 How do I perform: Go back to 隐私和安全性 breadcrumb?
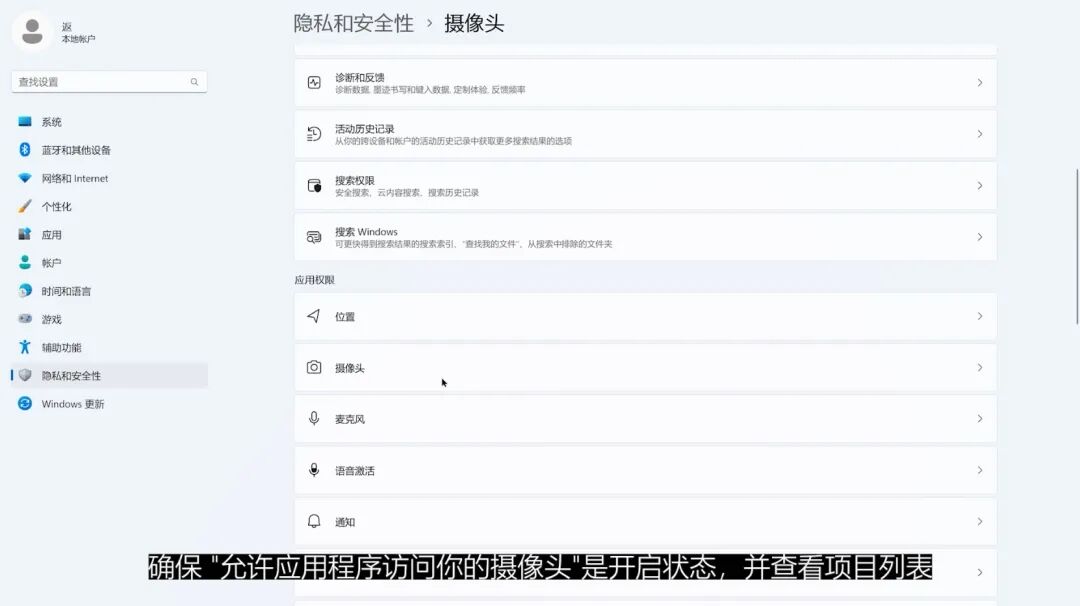353,23
